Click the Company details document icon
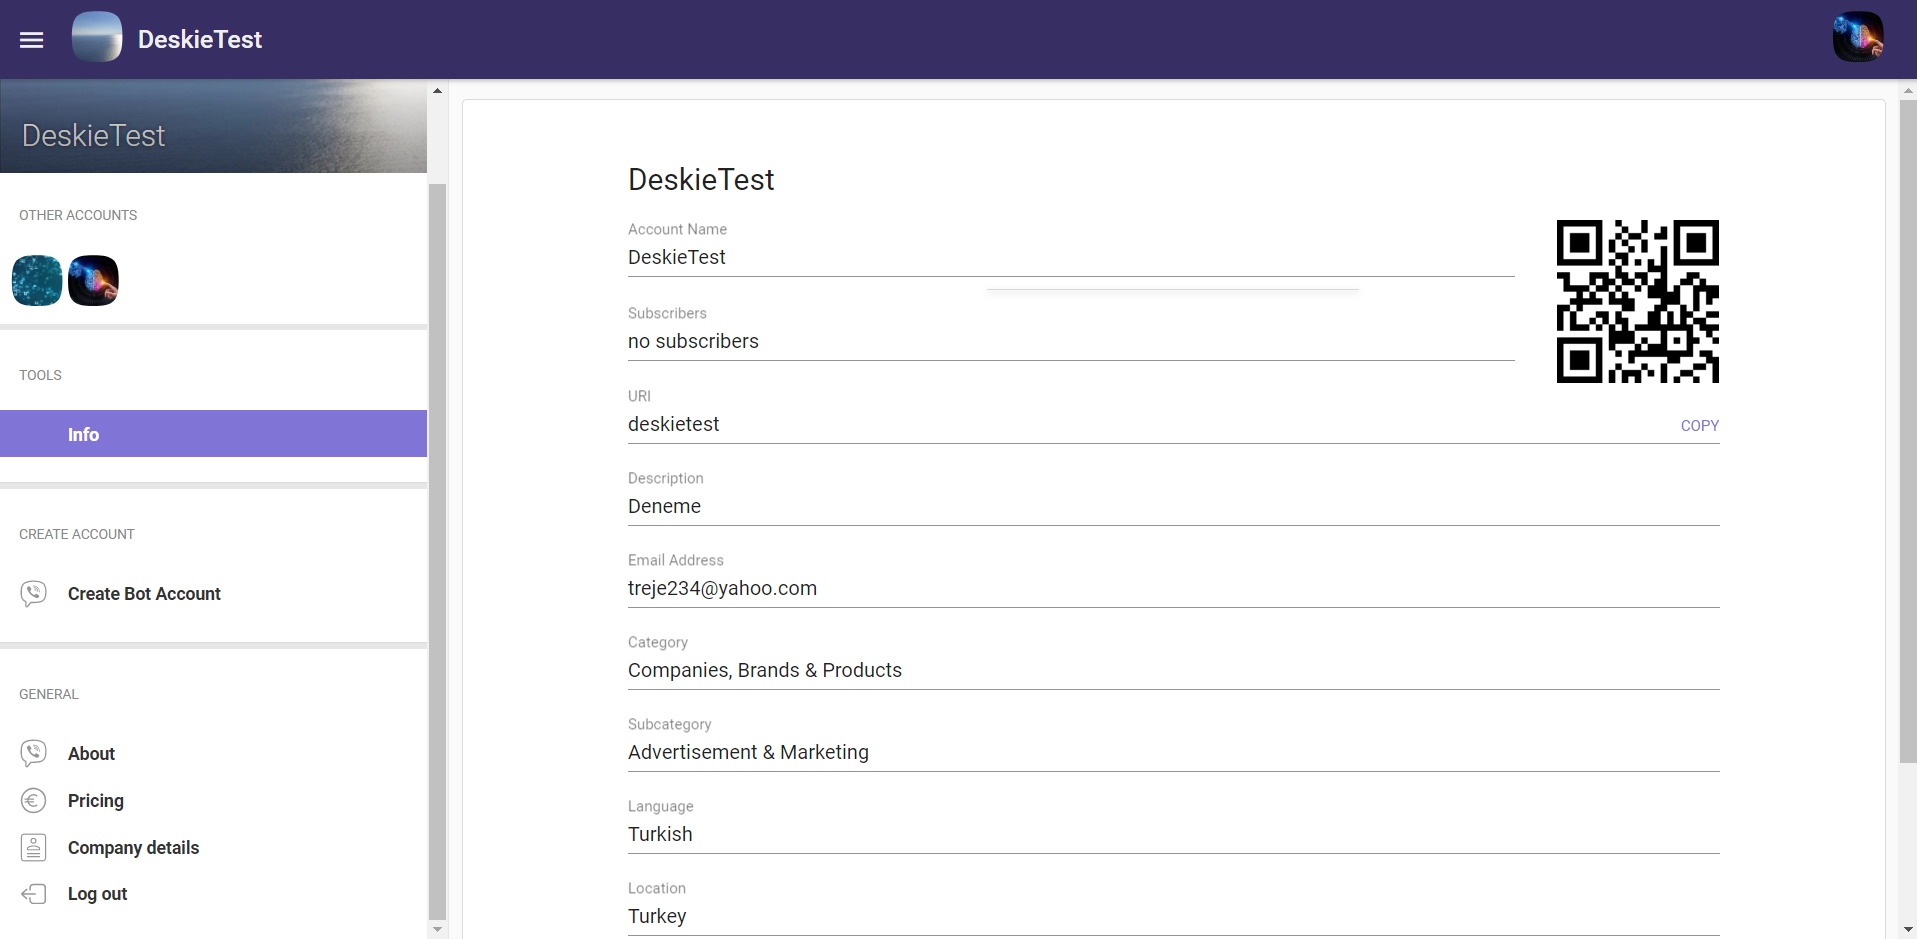Image resolution: width=1917 pixels, height=939 pixels. [34, 848]
